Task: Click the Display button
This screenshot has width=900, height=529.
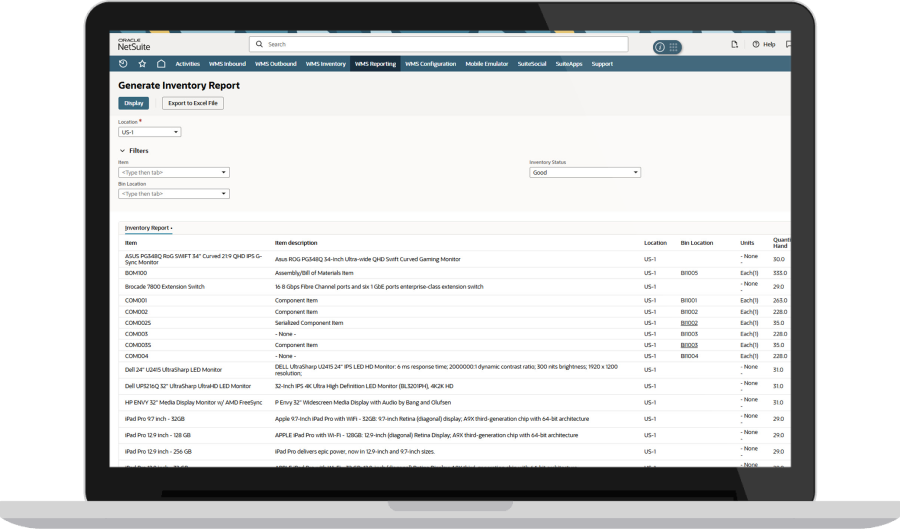Action: [x=133, y=103]
